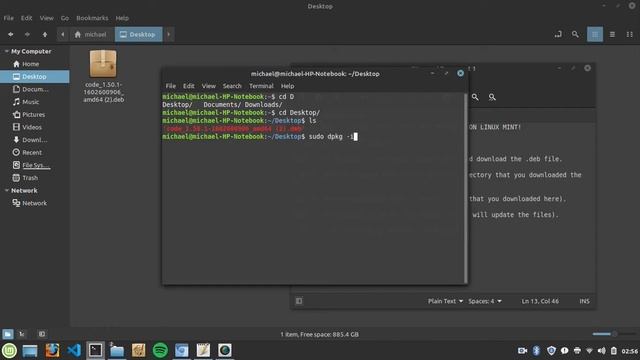
Task: Toggle the location entry in Nemo toolbar
Action: (558, 35)
